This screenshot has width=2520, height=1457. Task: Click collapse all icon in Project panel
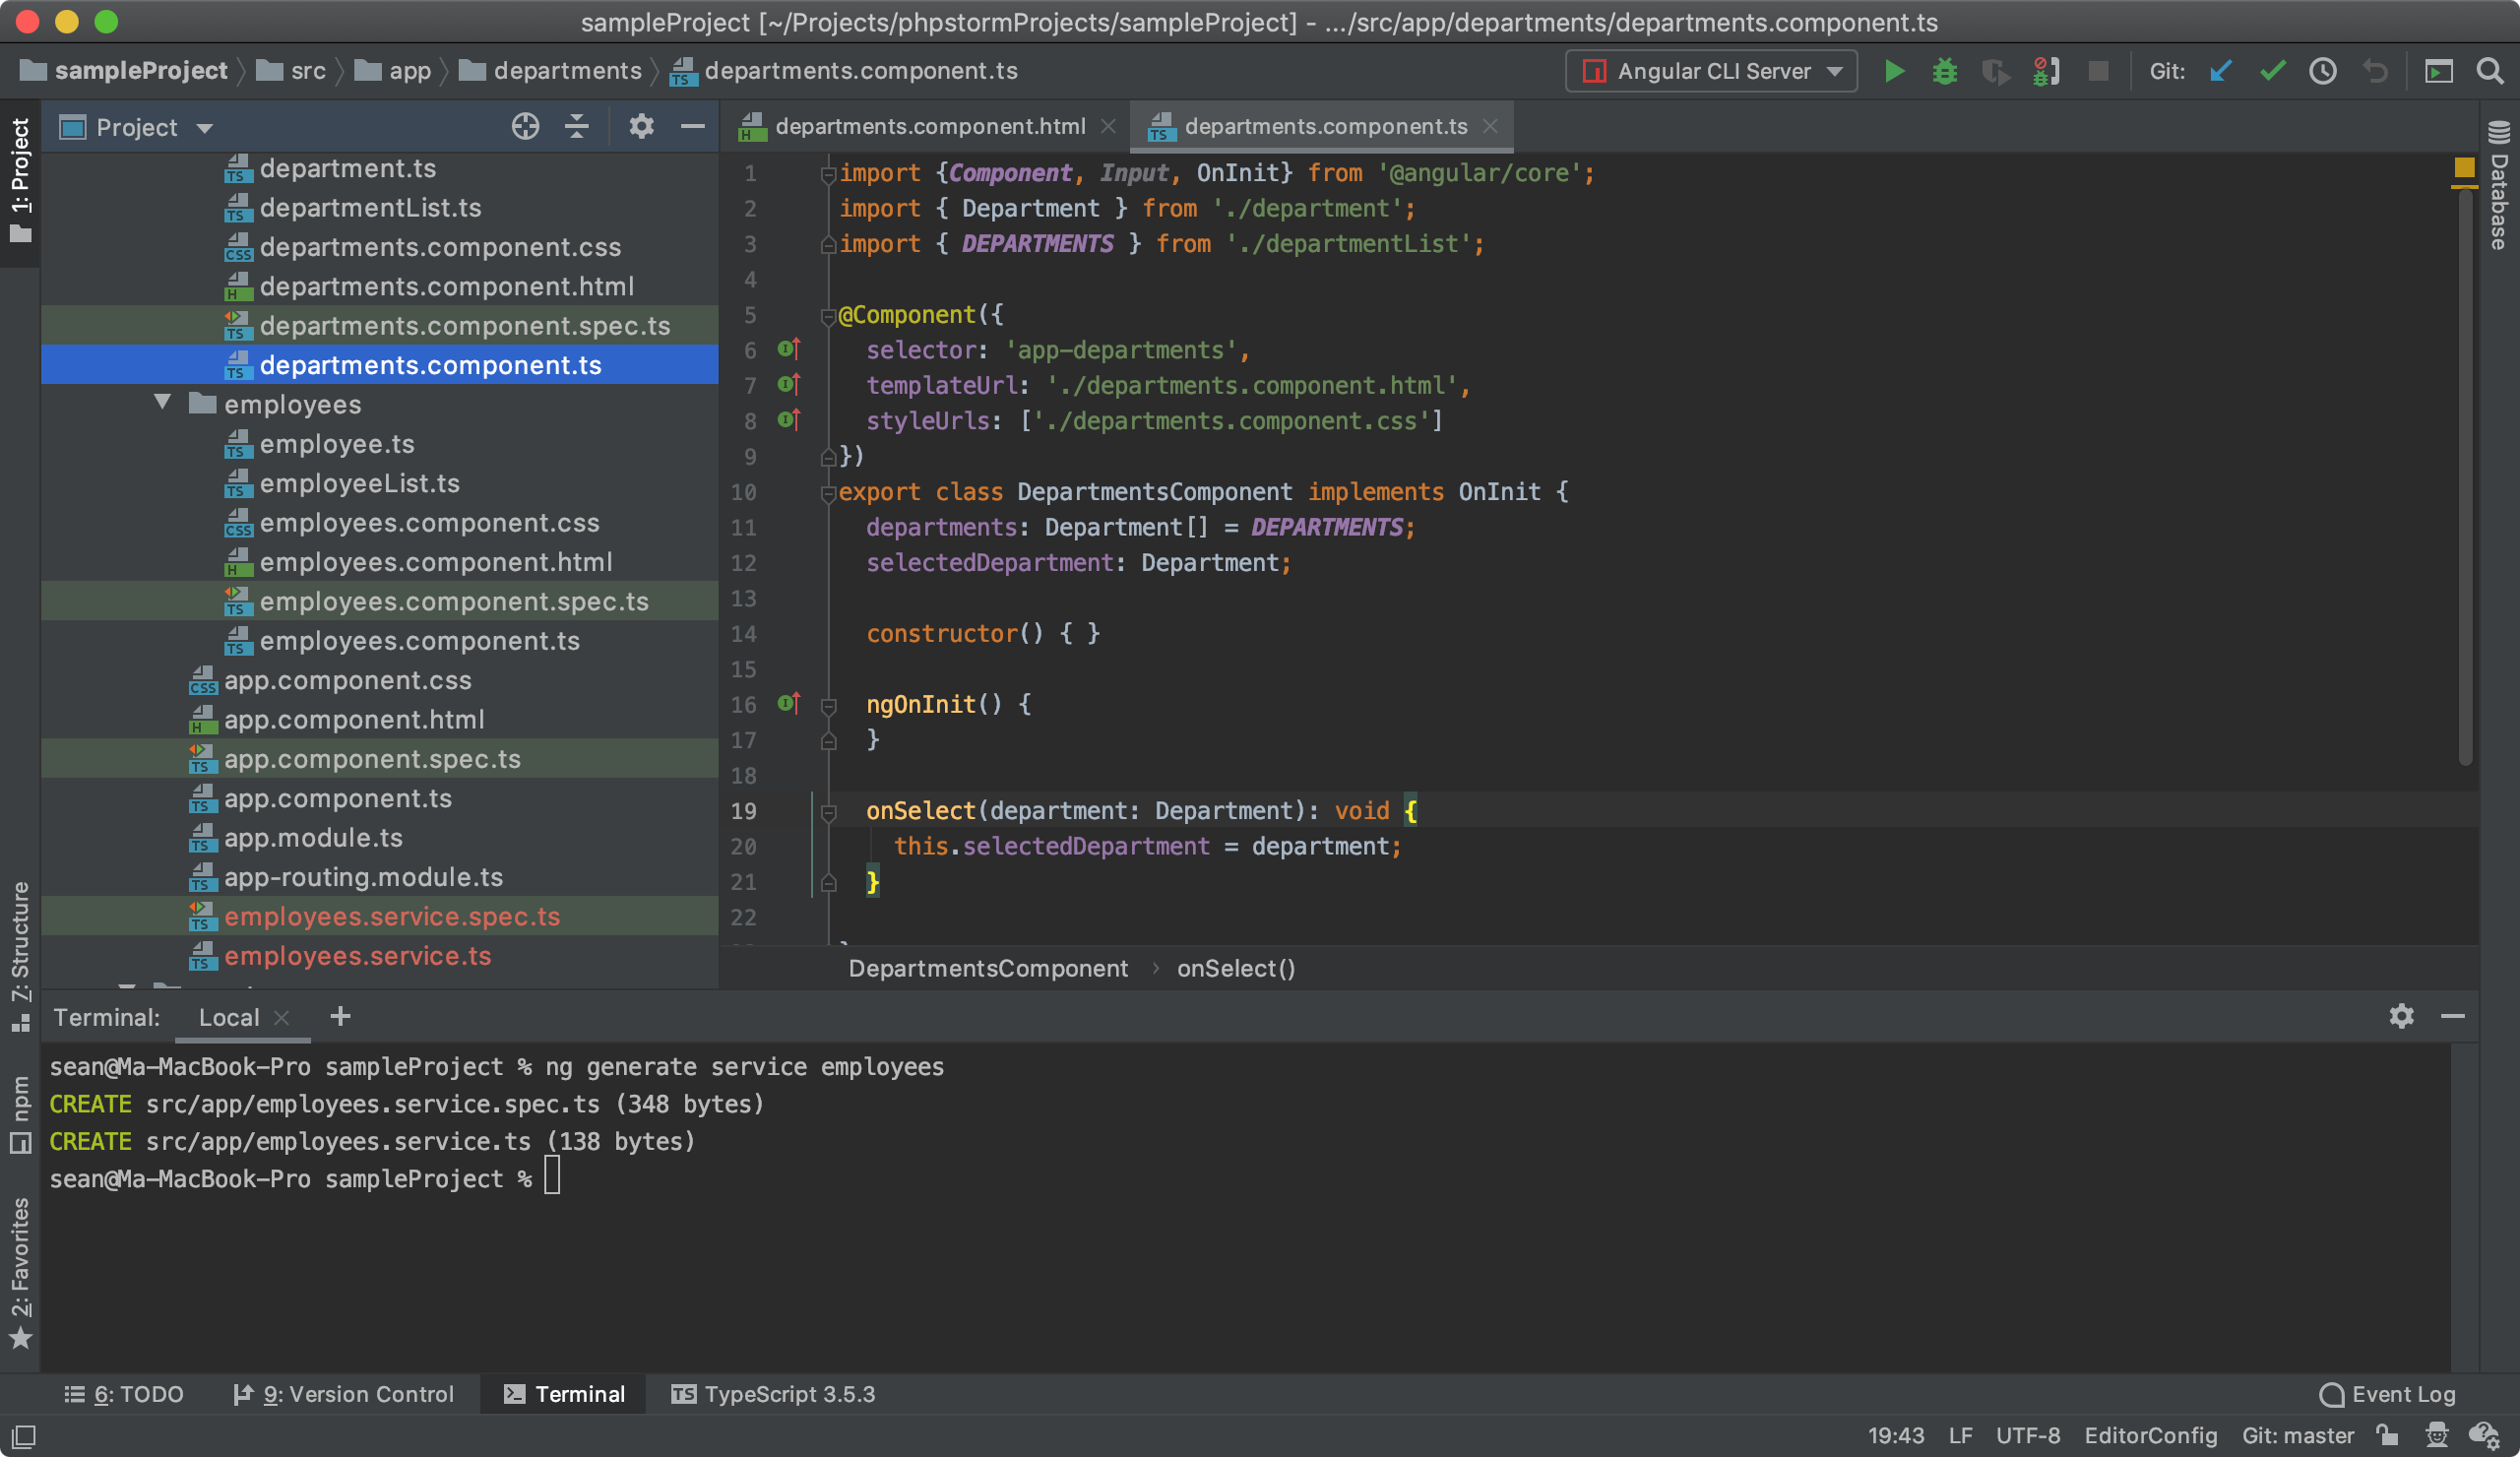click(577, 127)
